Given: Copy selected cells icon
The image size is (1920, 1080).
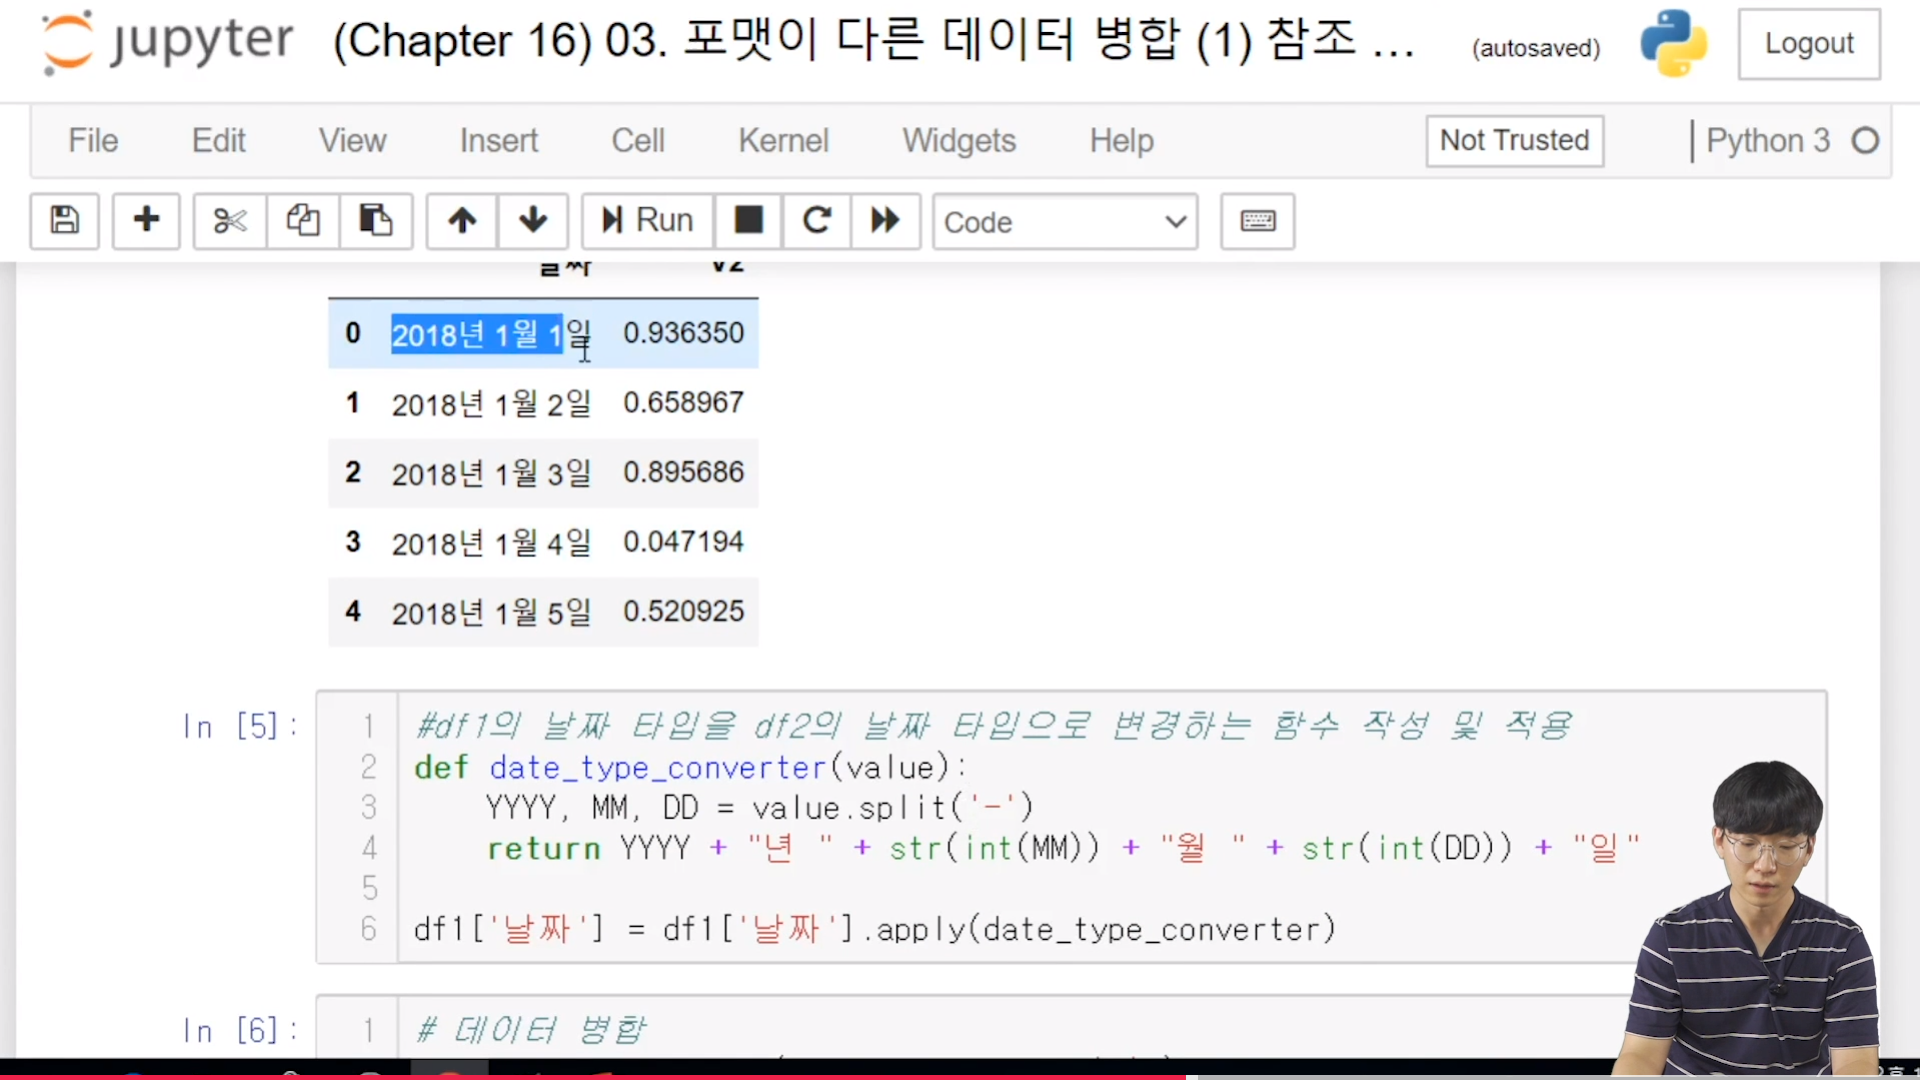Looking at the screenshot, I should pos(303,220).
